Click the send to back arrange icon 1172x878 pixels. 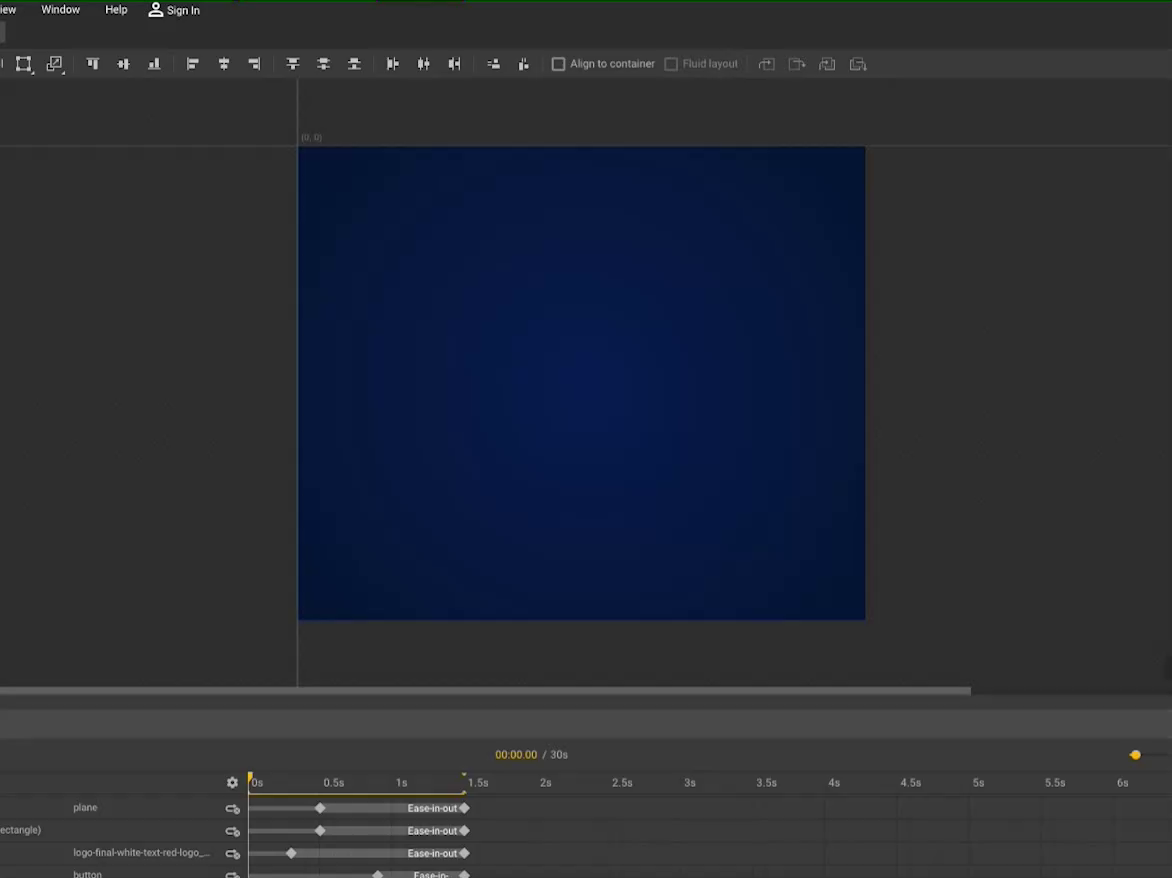(858, 64)
